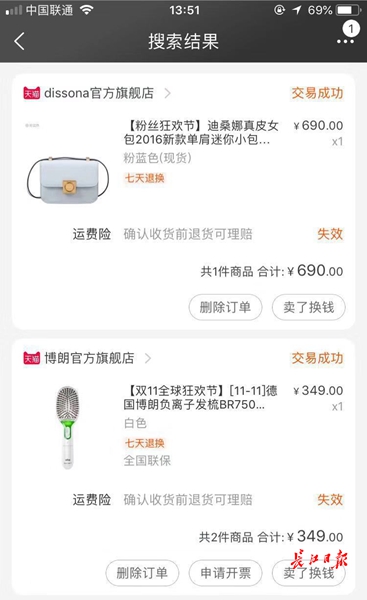Tap the back arrow in header
The height and width of the screenshot is (600, 367).
[20, 41]
